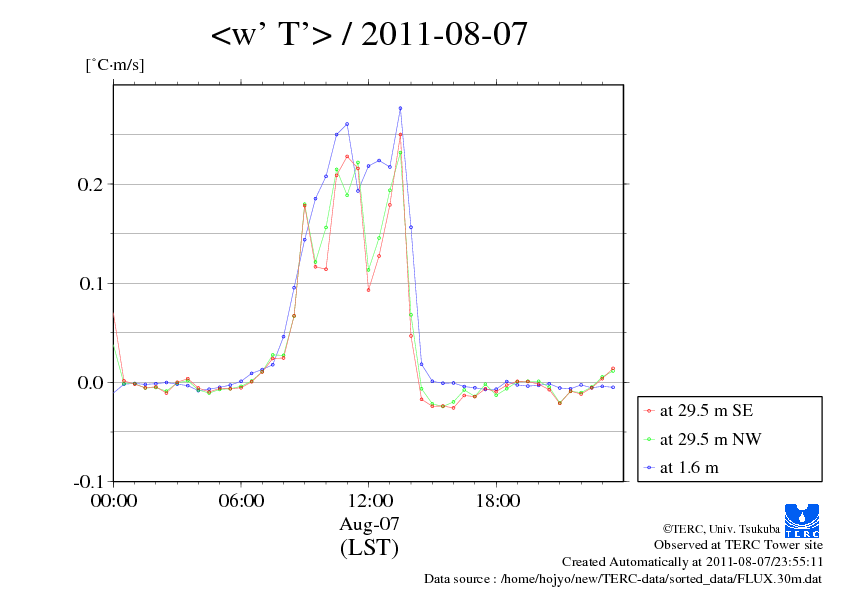Image resolution: width=842 pixels, height=595 pixels.
Task: Click the "Observed at TERC Tower site" text
Action: tap(738, 545)
